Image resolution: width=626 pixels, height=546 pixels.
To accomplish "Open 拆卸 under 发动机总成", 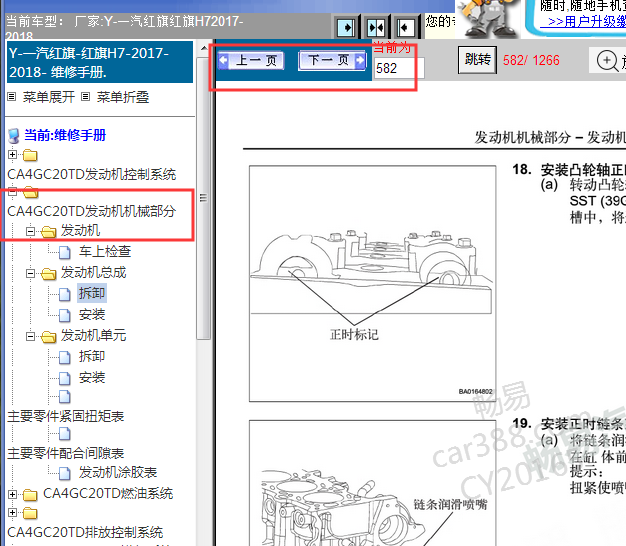I will [x=92, y=293].
